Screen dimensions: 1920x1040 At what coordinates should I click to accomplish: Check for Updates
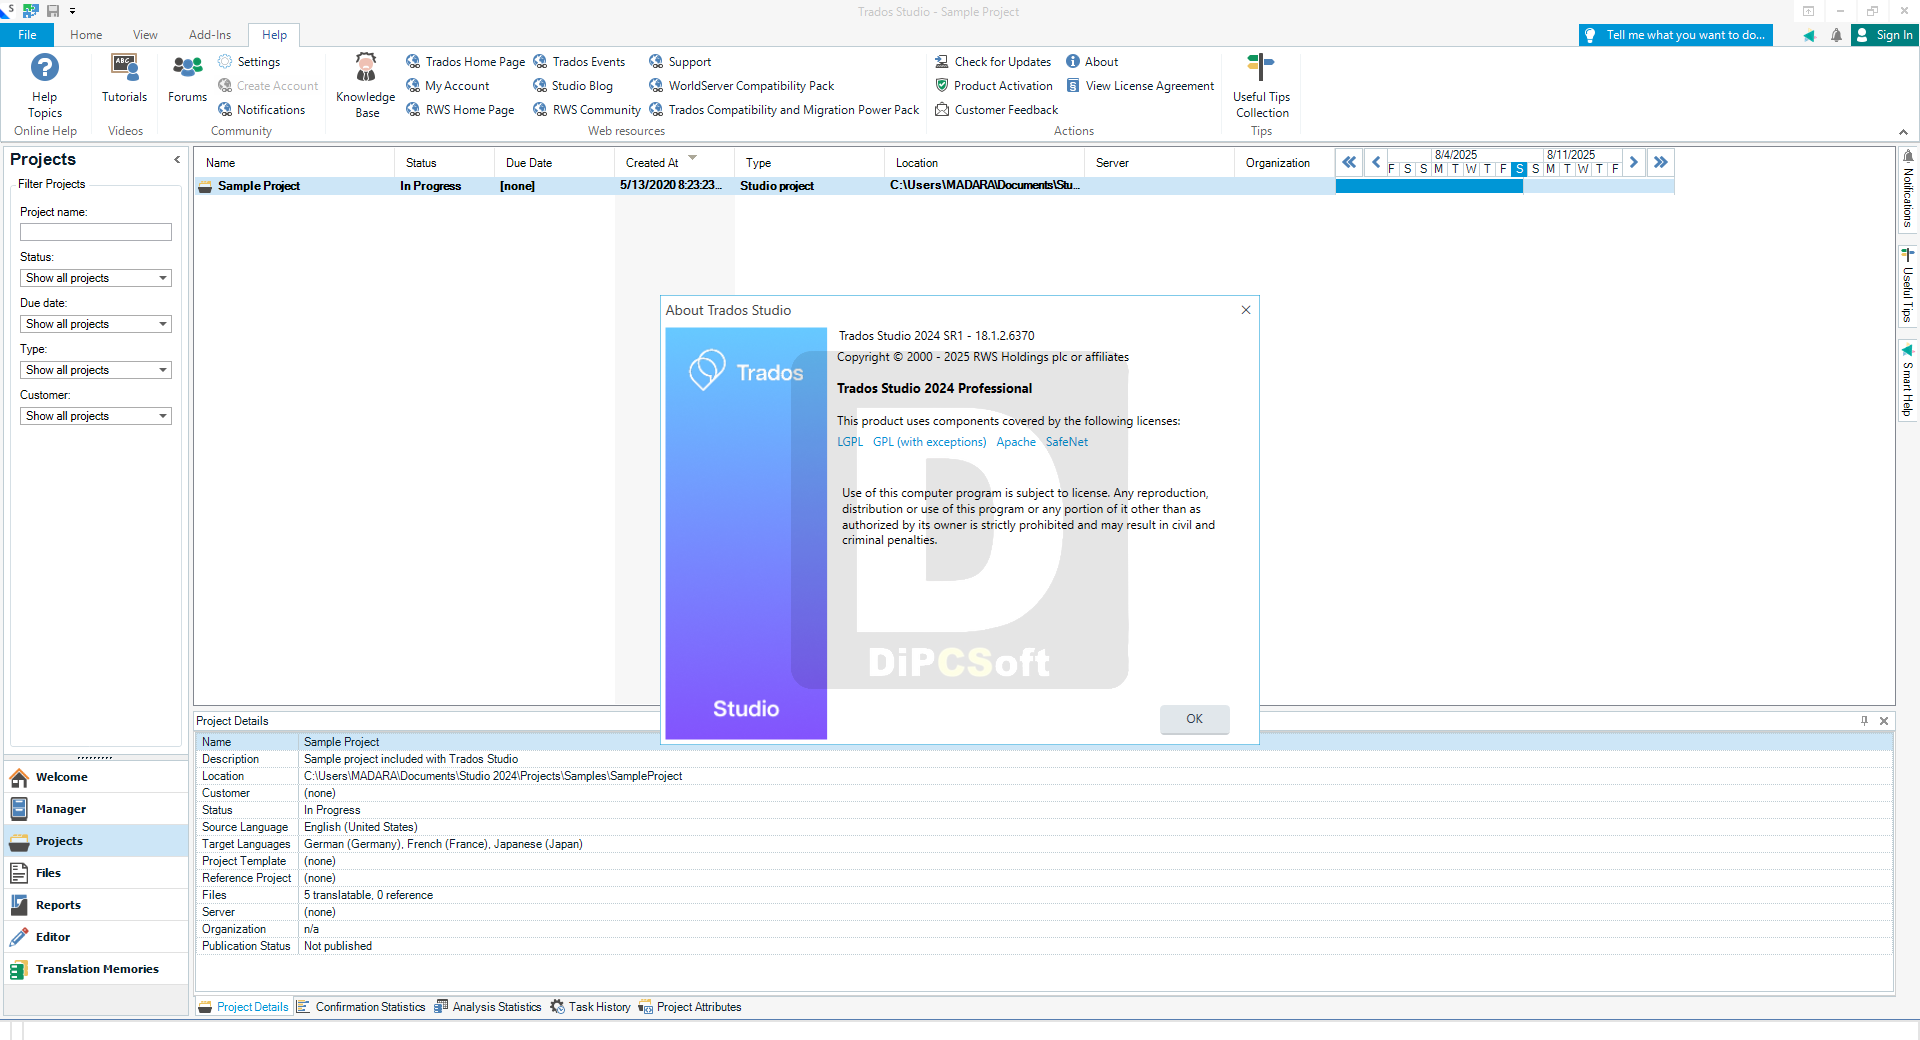pos(993,62)
